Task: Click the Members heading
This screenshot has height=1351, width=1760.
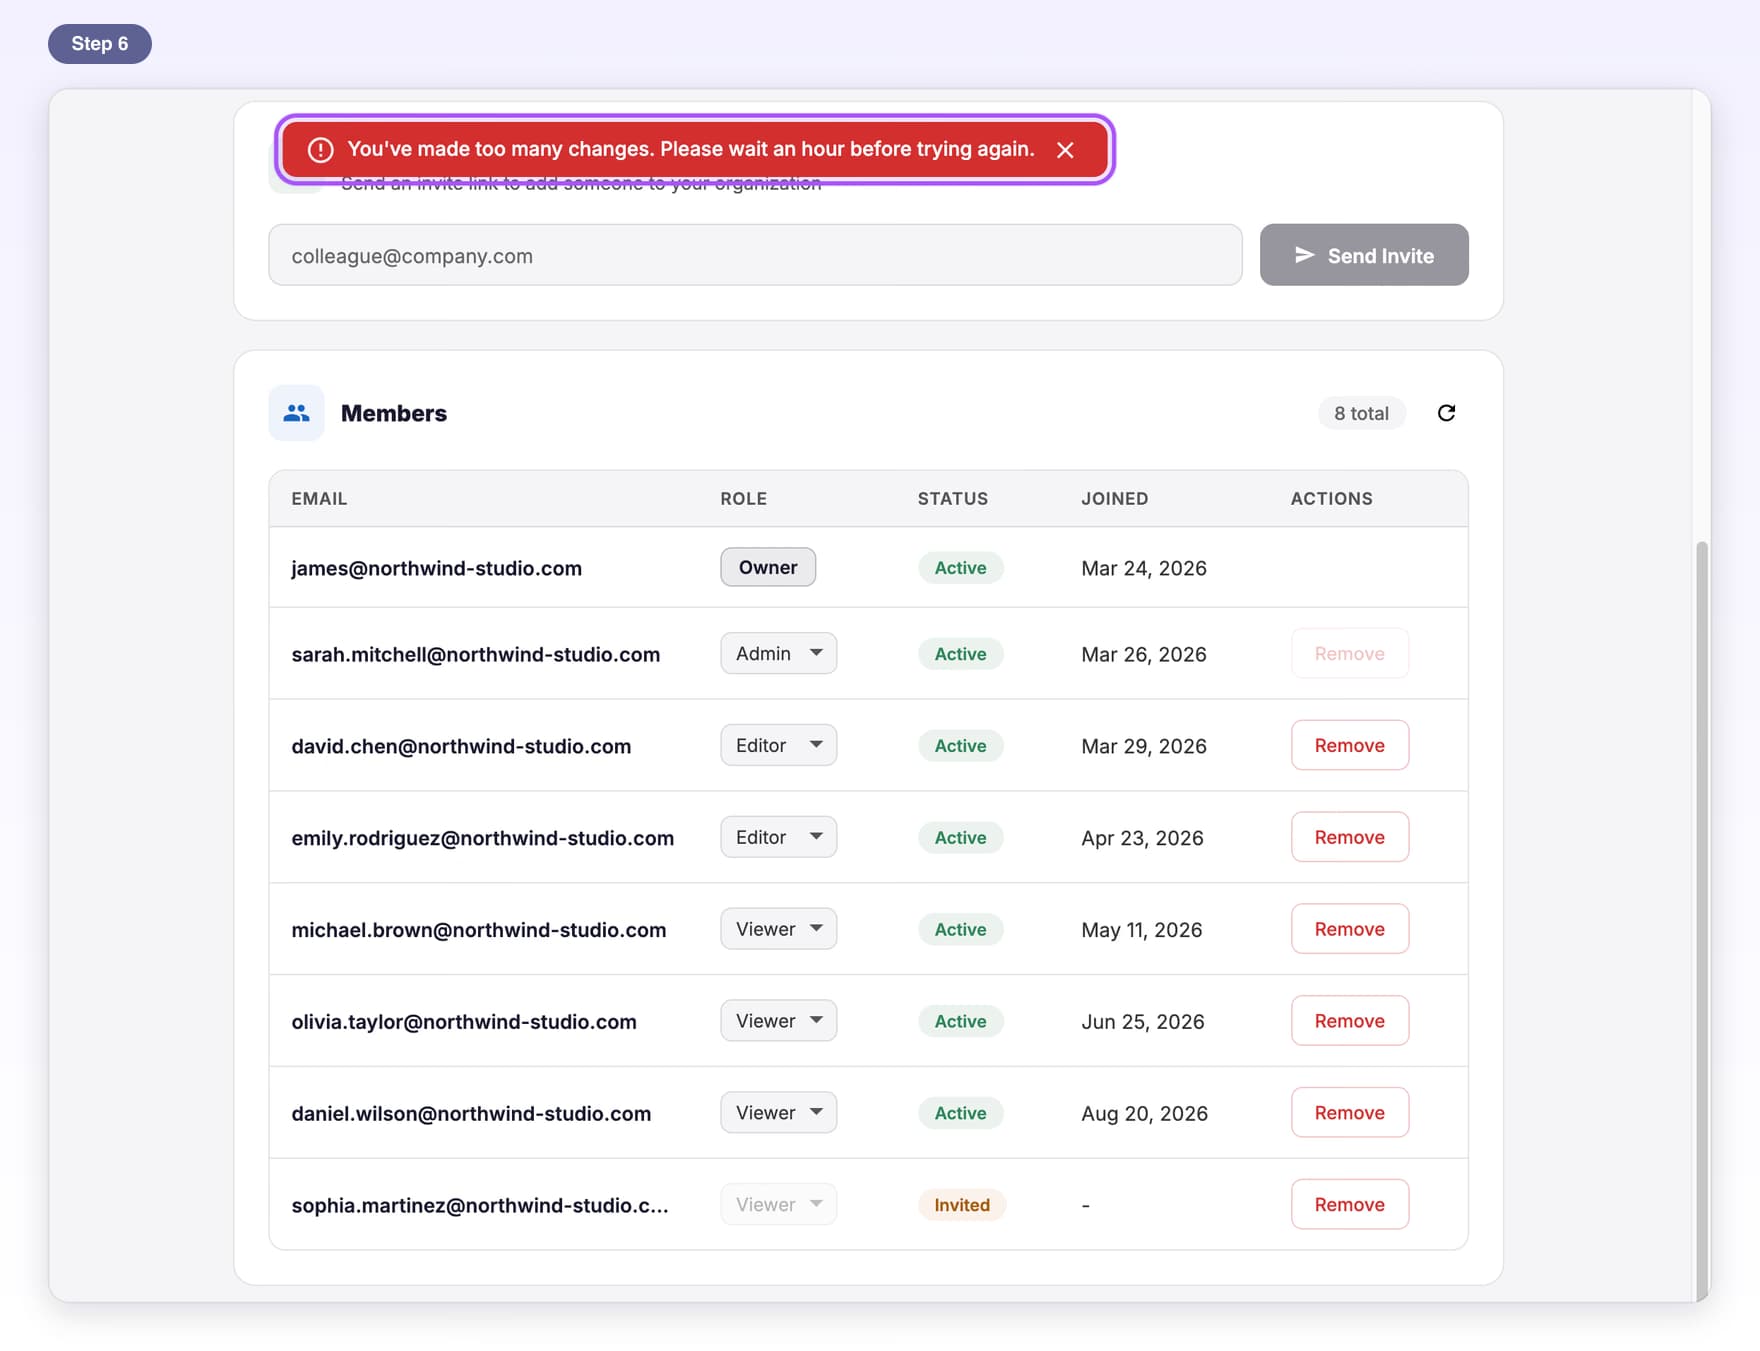Action: tap(394, 413)
